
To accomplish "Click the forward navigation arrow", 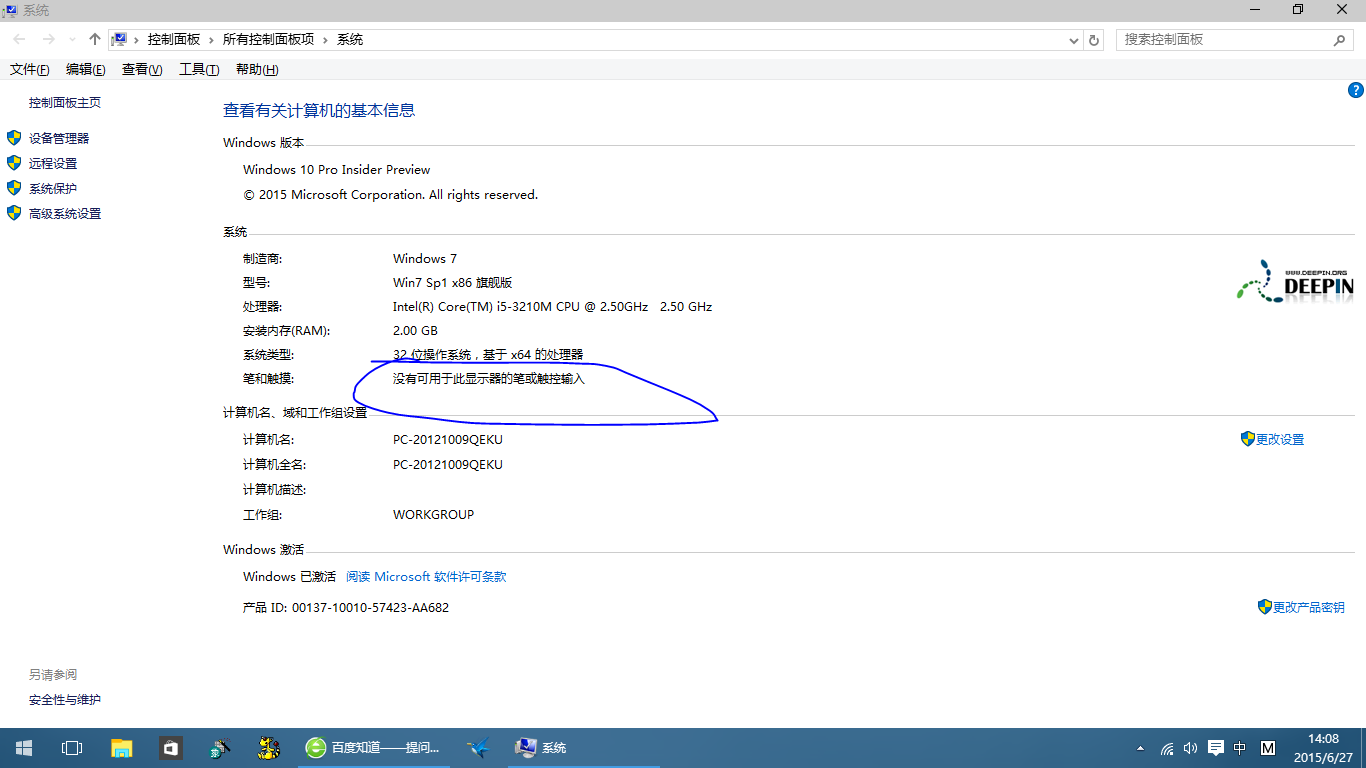I will 48,39.
